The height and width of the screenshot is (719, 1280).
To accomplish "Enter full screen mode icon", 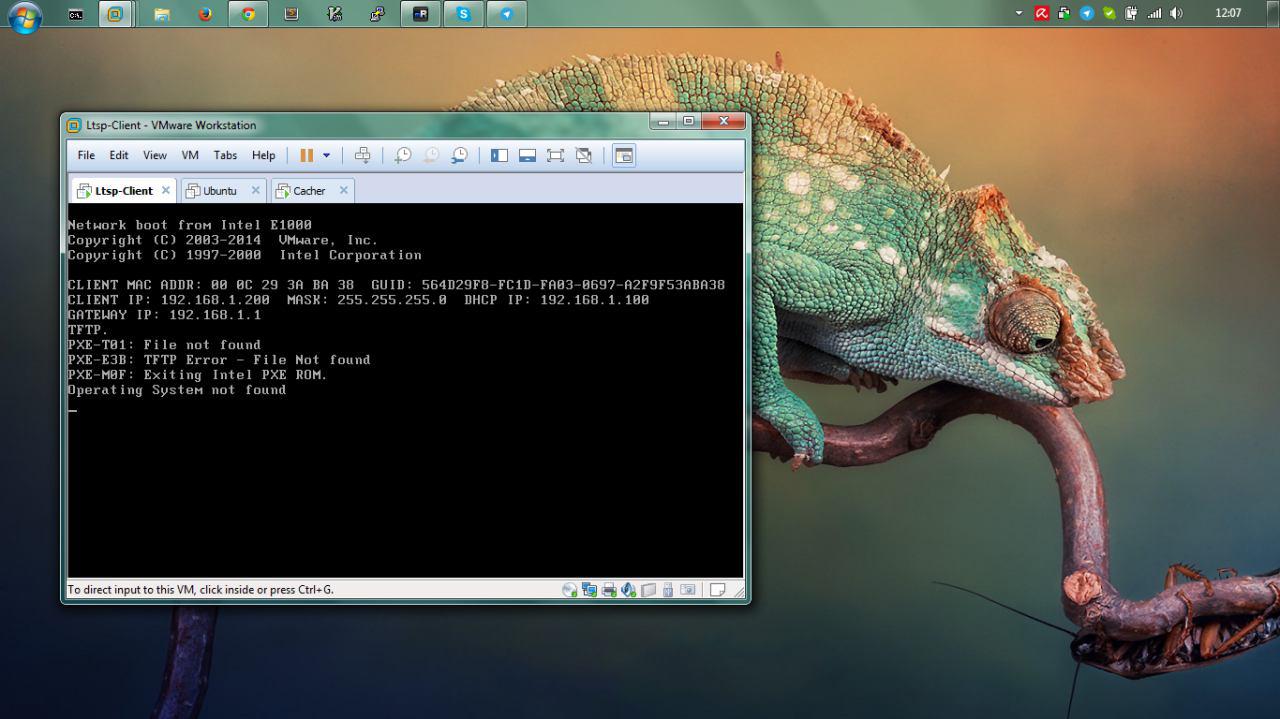I will pos(555,155).
